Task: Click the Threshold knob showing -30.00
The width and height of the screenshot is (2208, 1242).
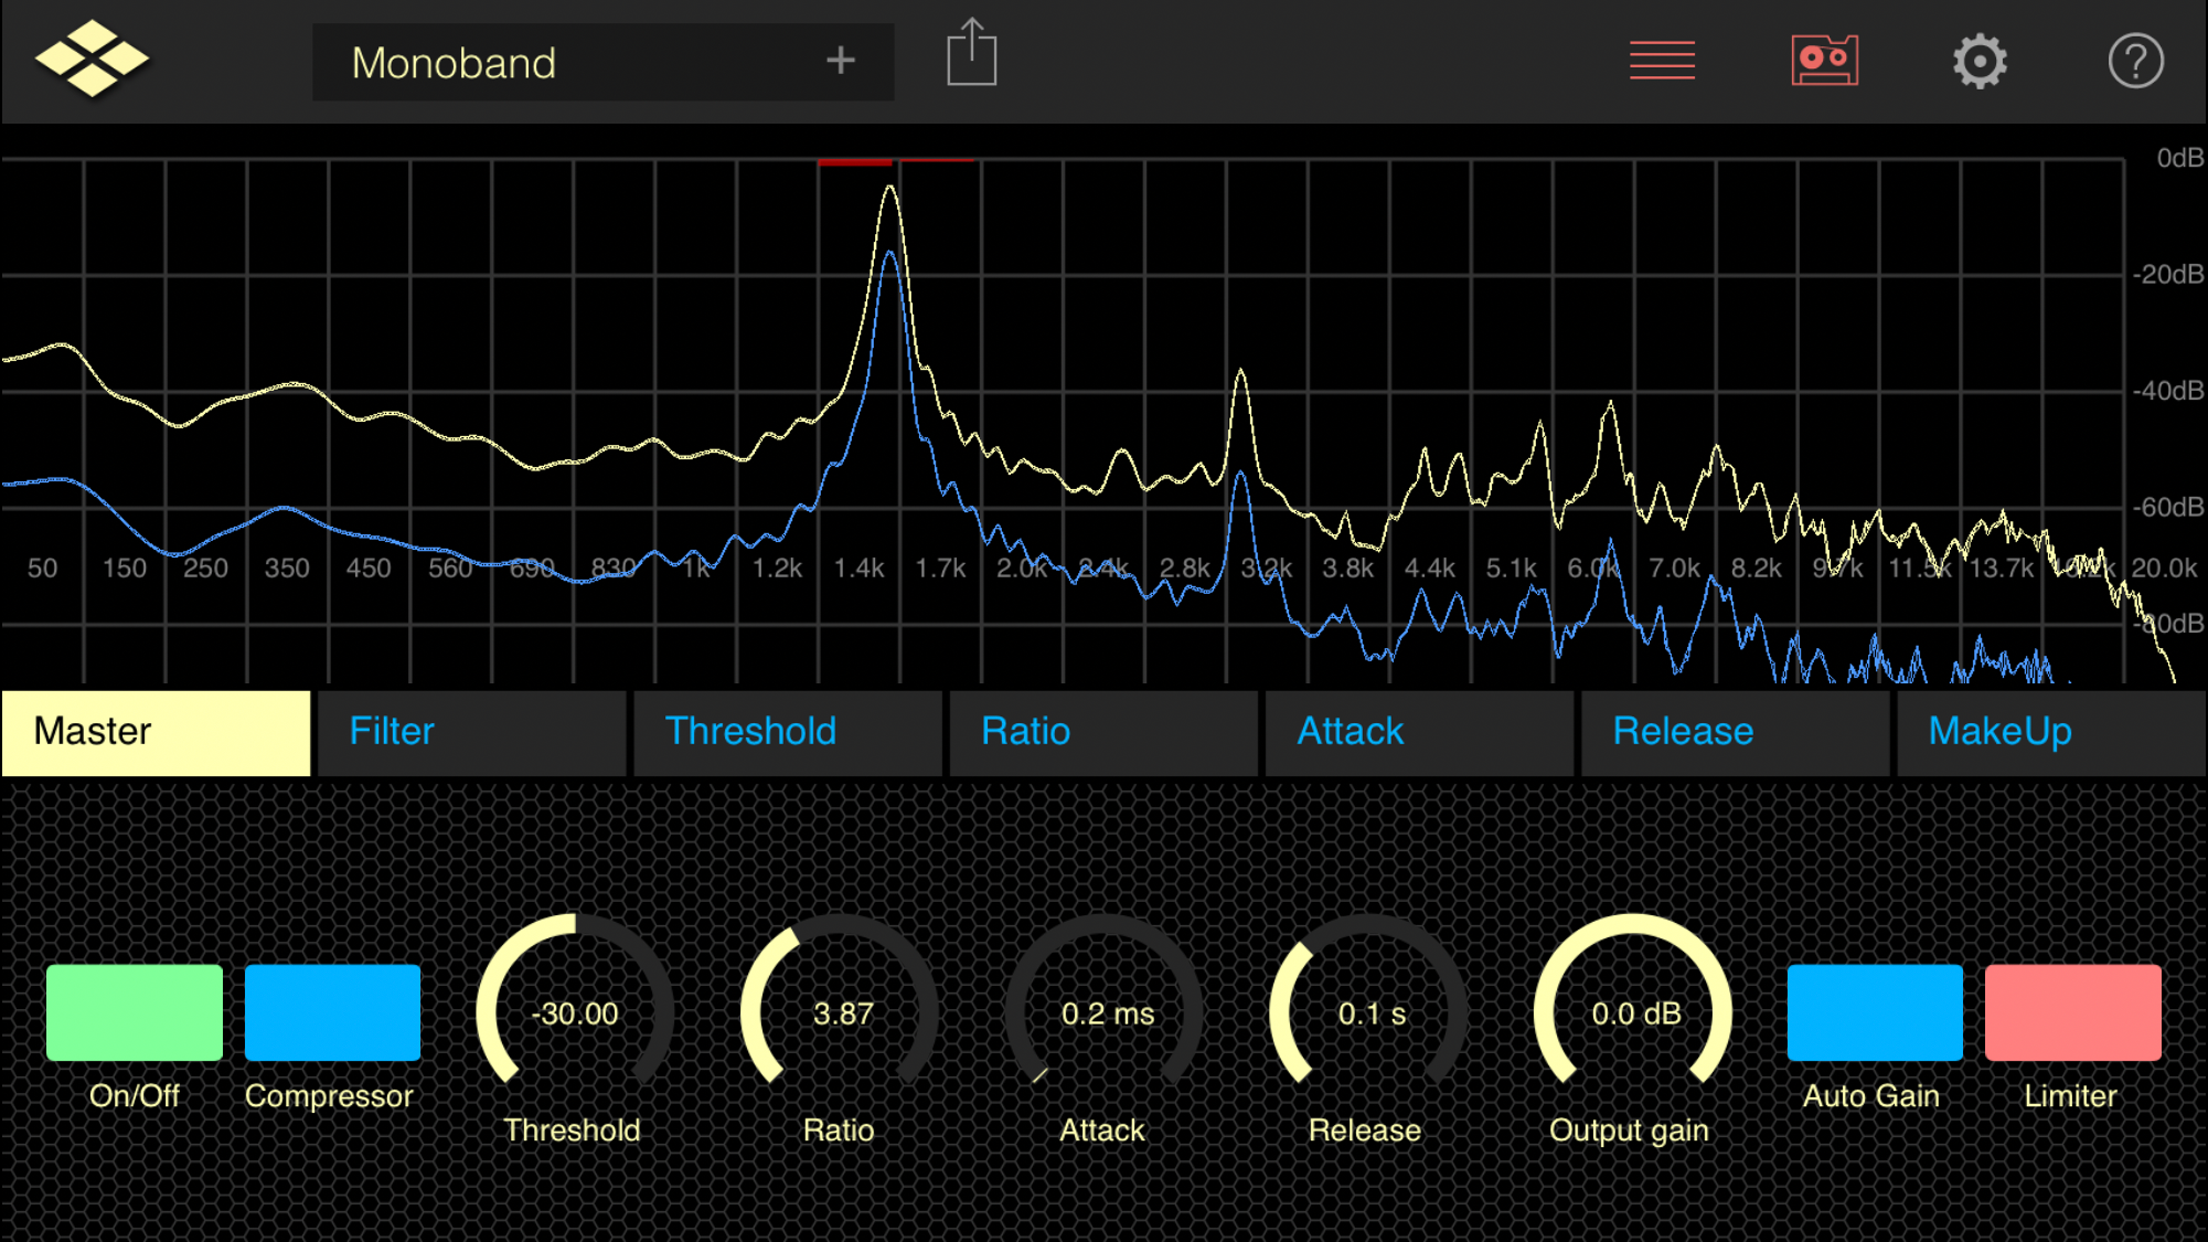Action: coord(574,1012)
